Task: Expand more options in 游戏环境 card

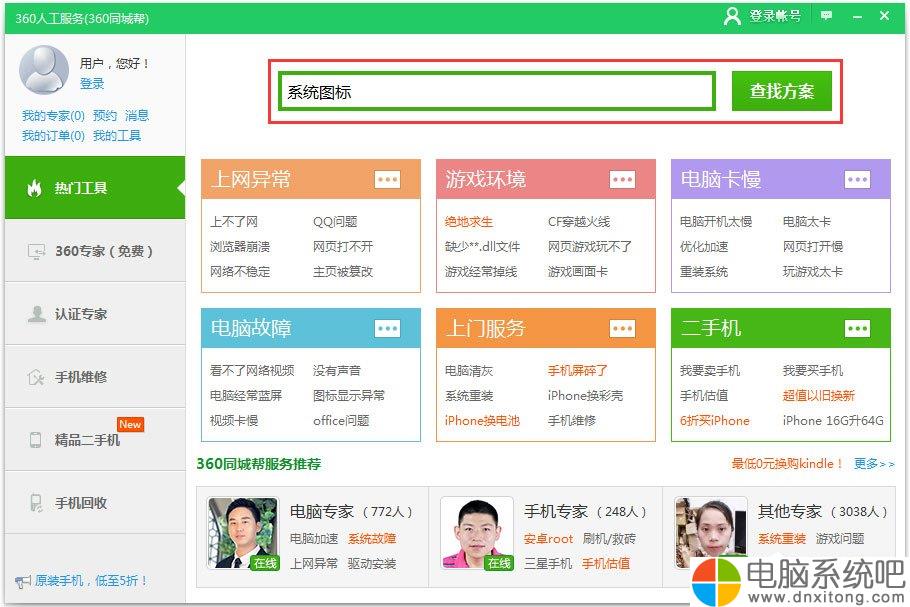Action: (622, 179)
